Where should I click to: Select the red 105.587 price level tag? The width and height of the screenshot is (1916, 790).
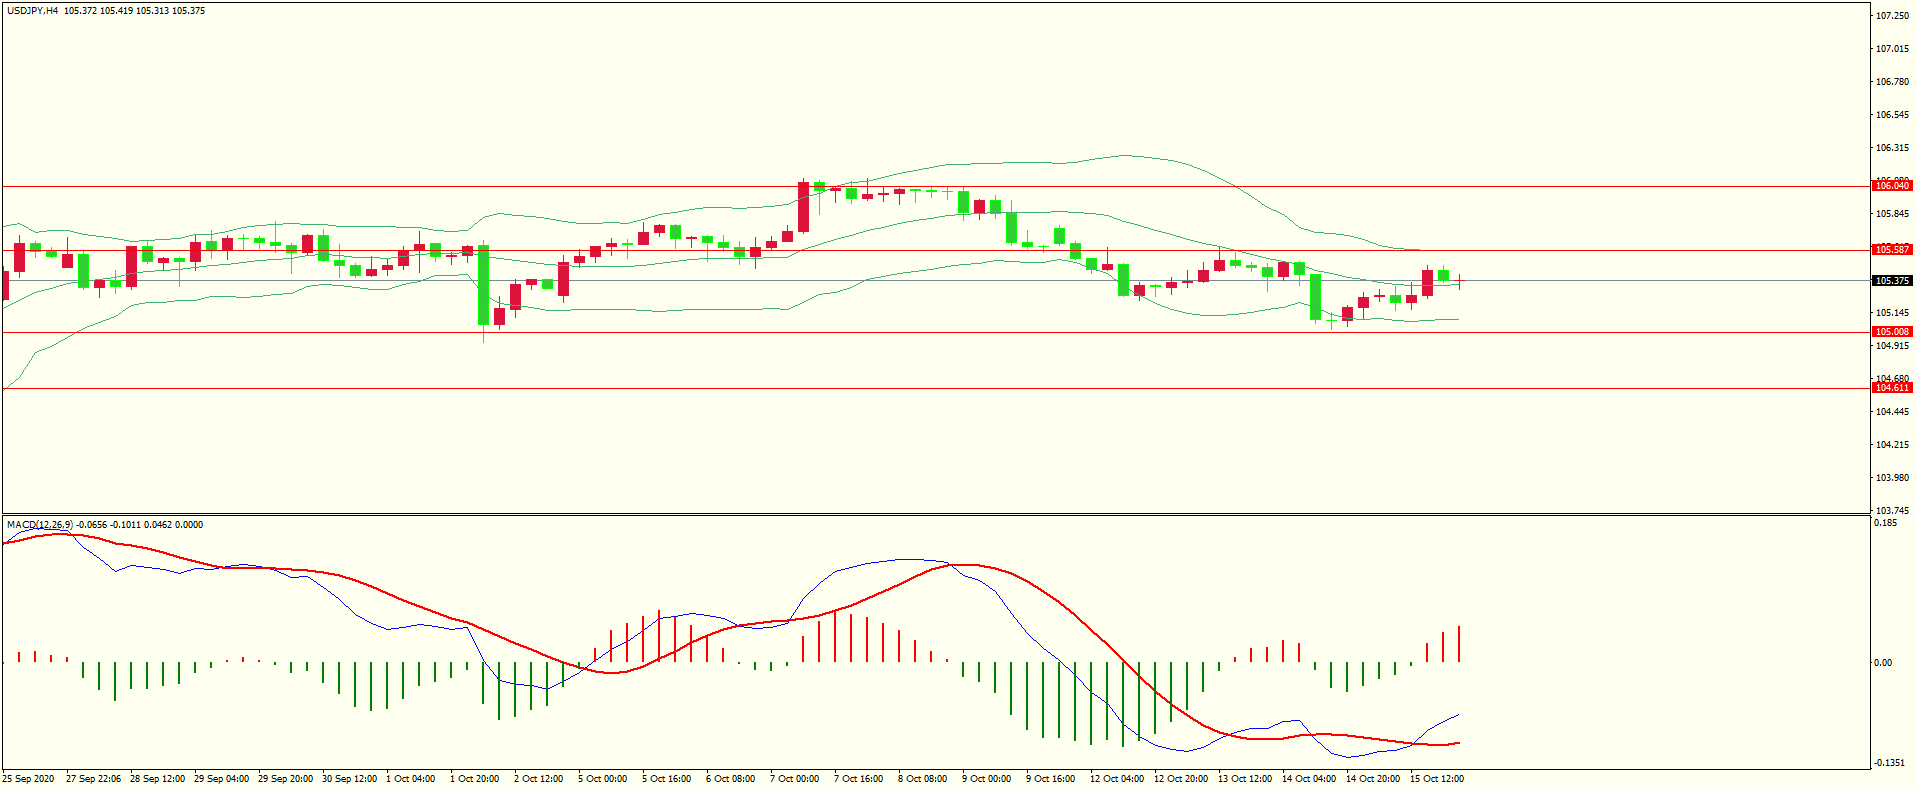[1891, 250]
